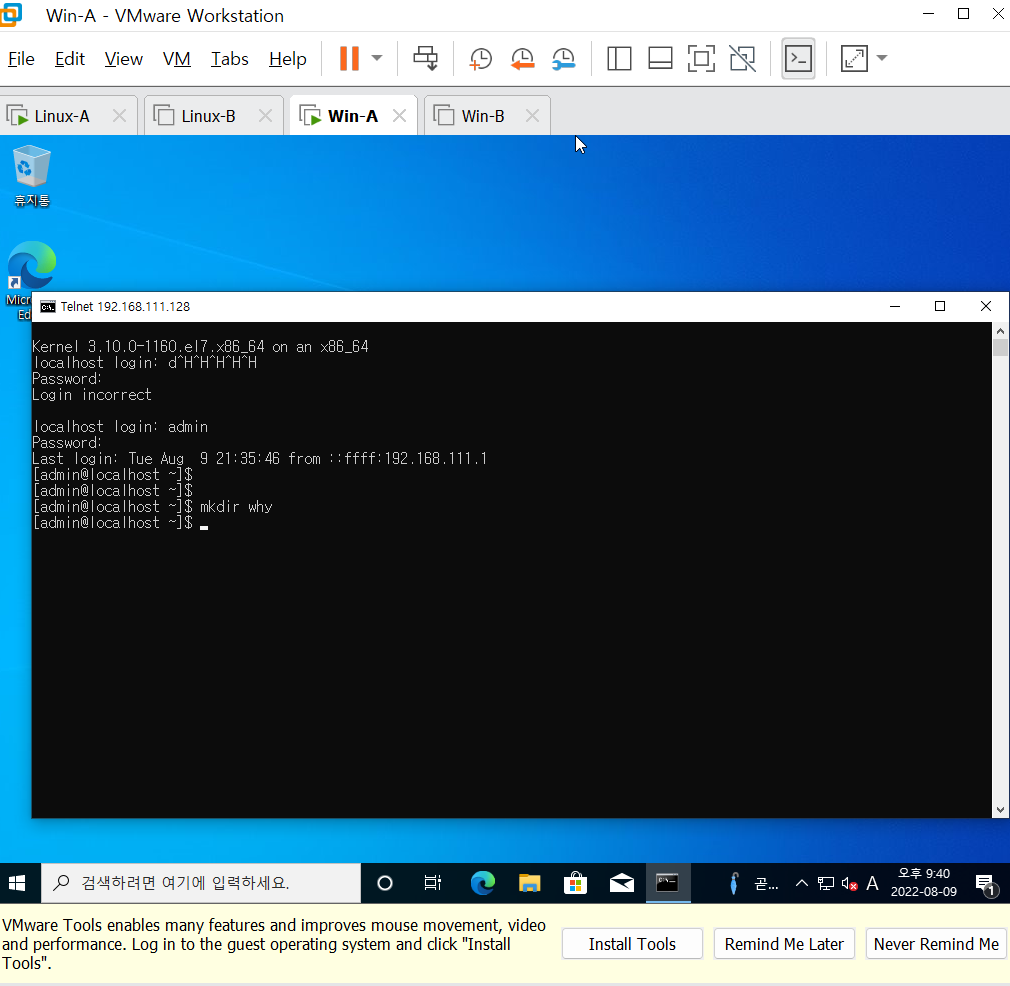Close the Linux-A tab
Viewport: 1010px width, 986px height.
(x=119, y=116)
